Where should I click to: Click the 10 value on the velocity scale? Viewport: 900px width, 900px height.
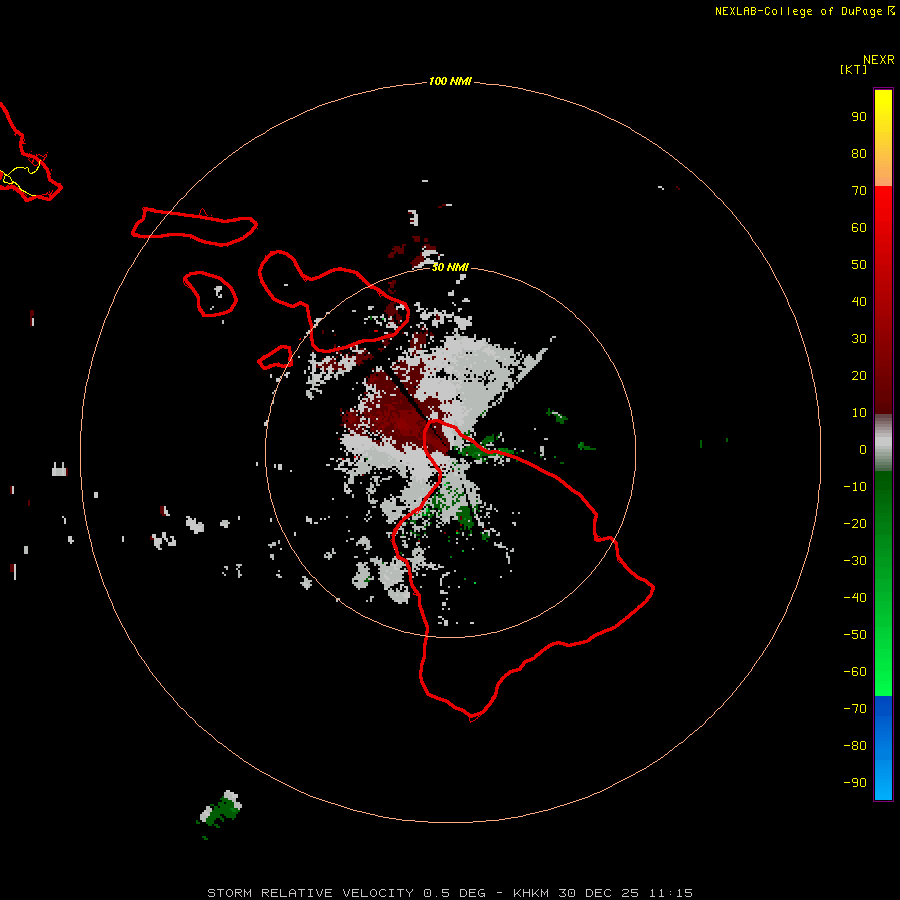[859, 413]
